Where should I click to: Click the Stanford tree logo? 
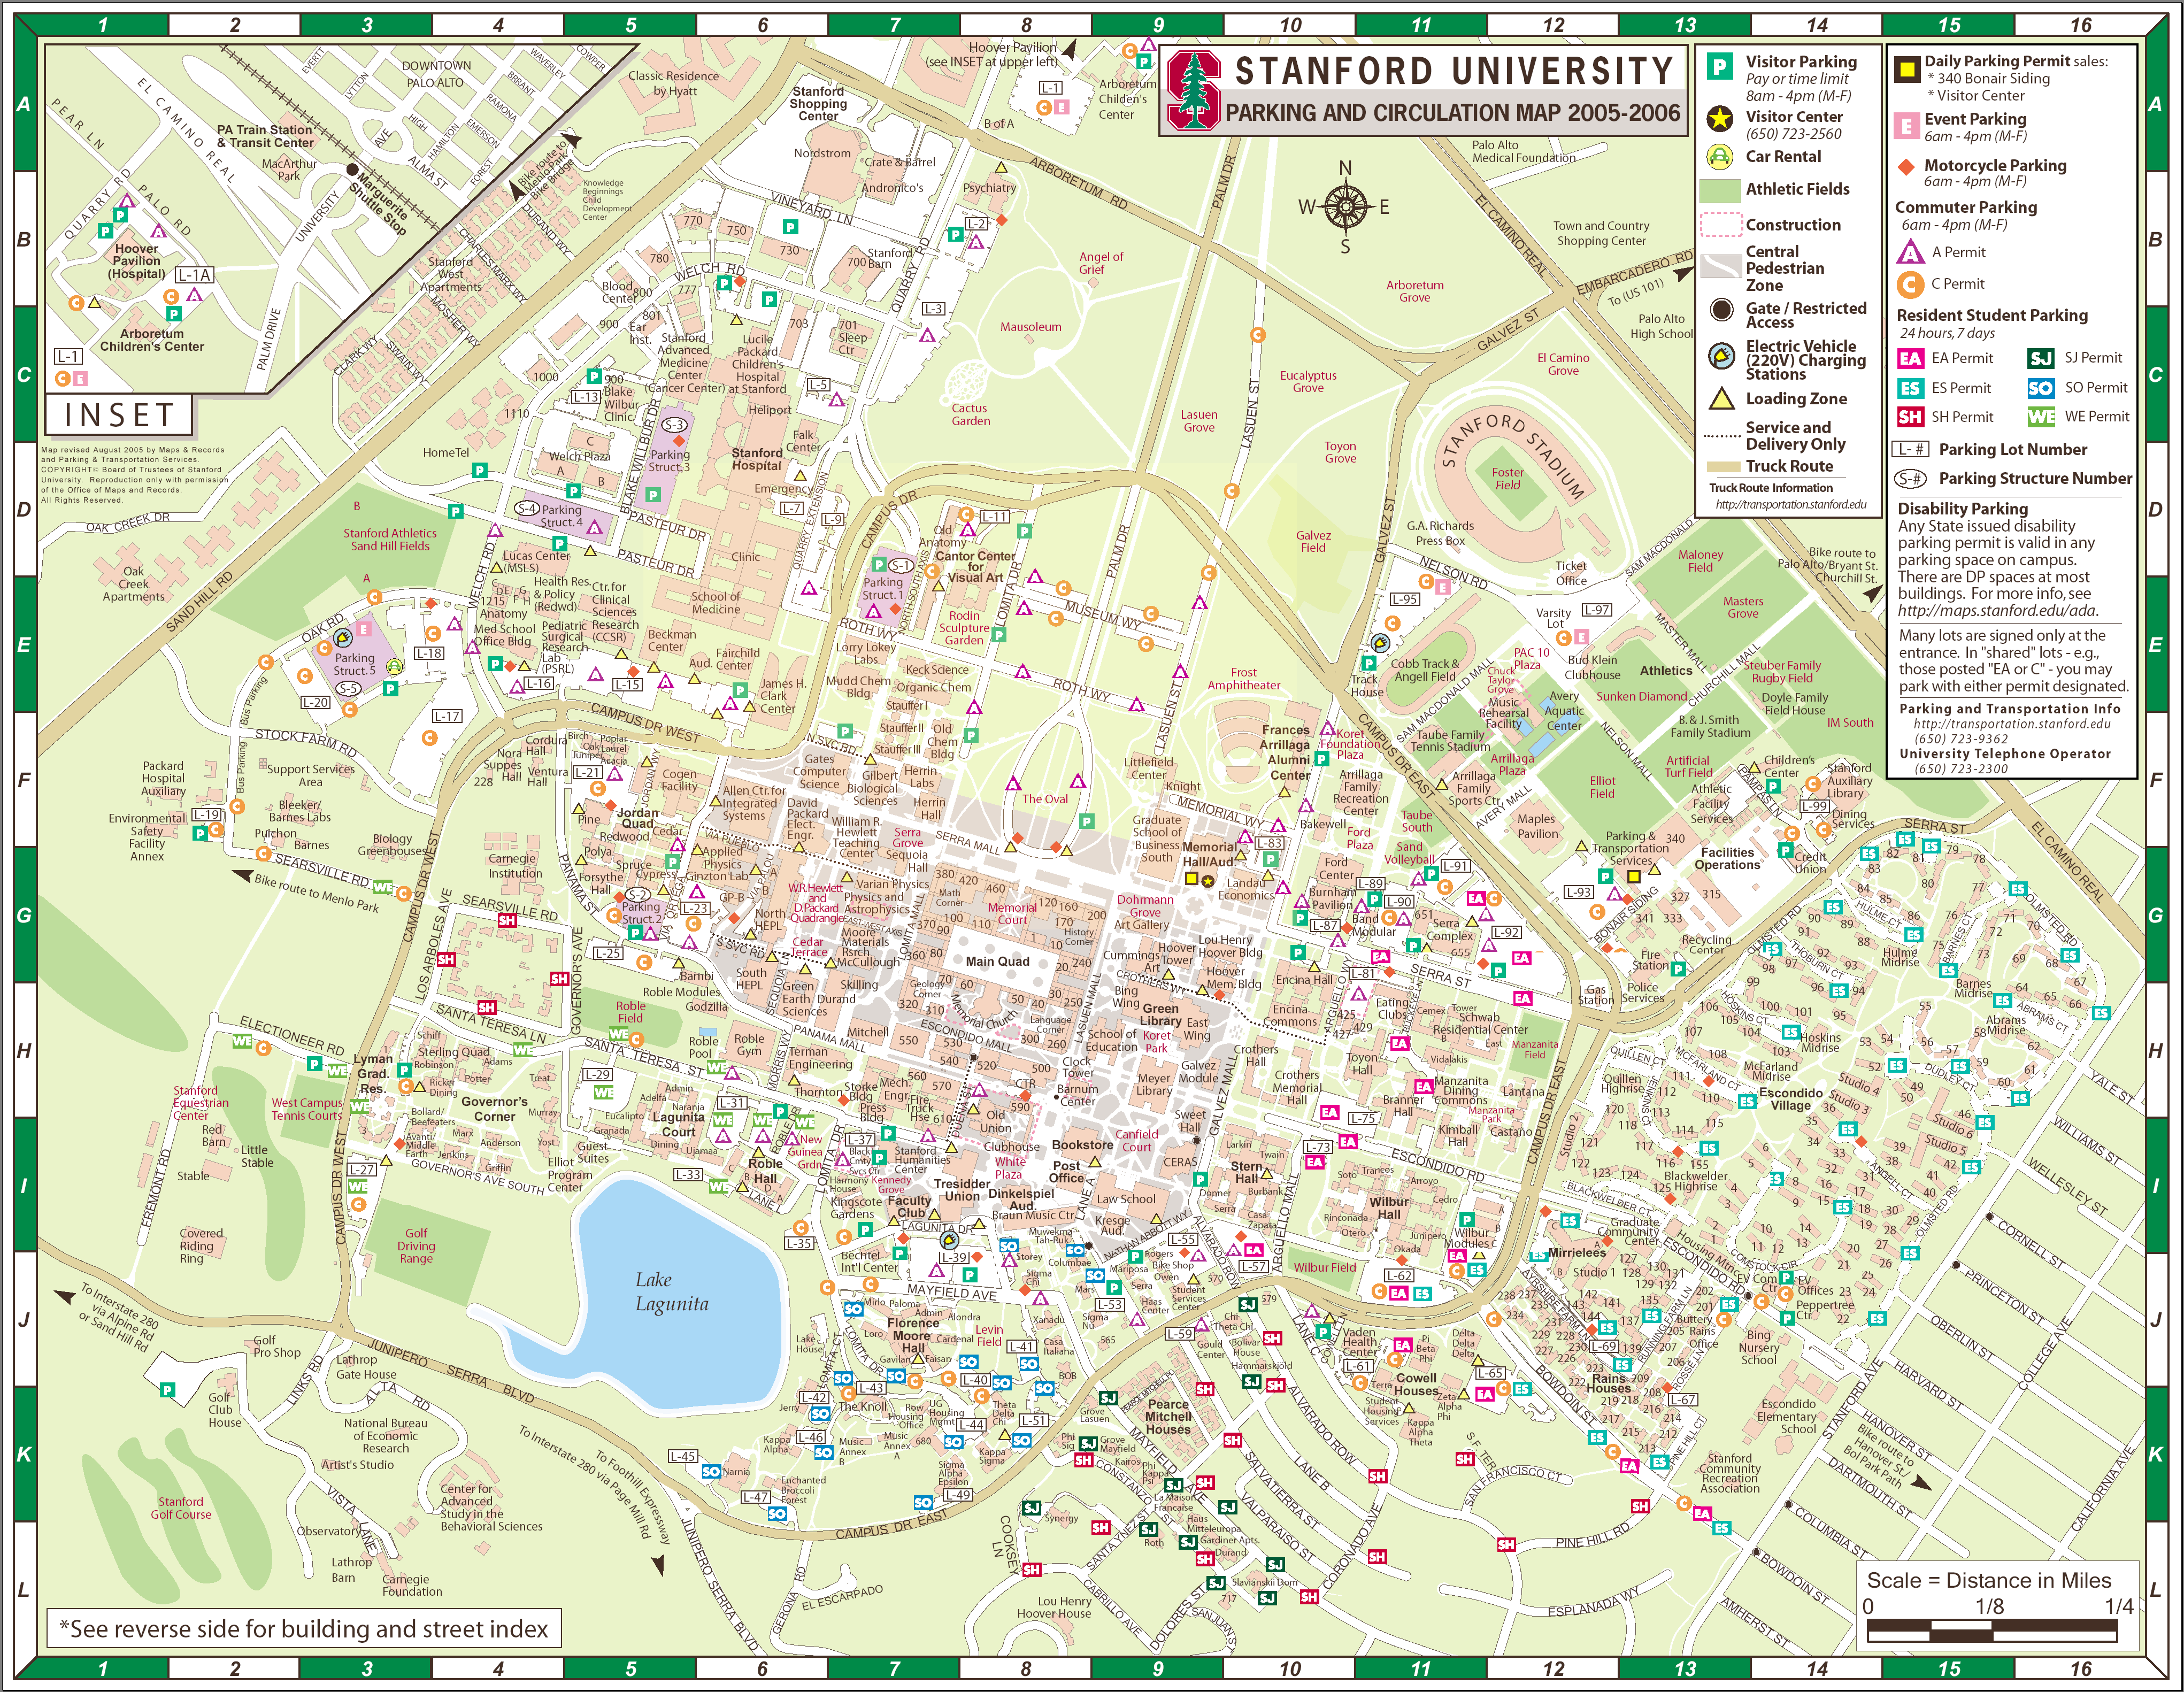1194,90
